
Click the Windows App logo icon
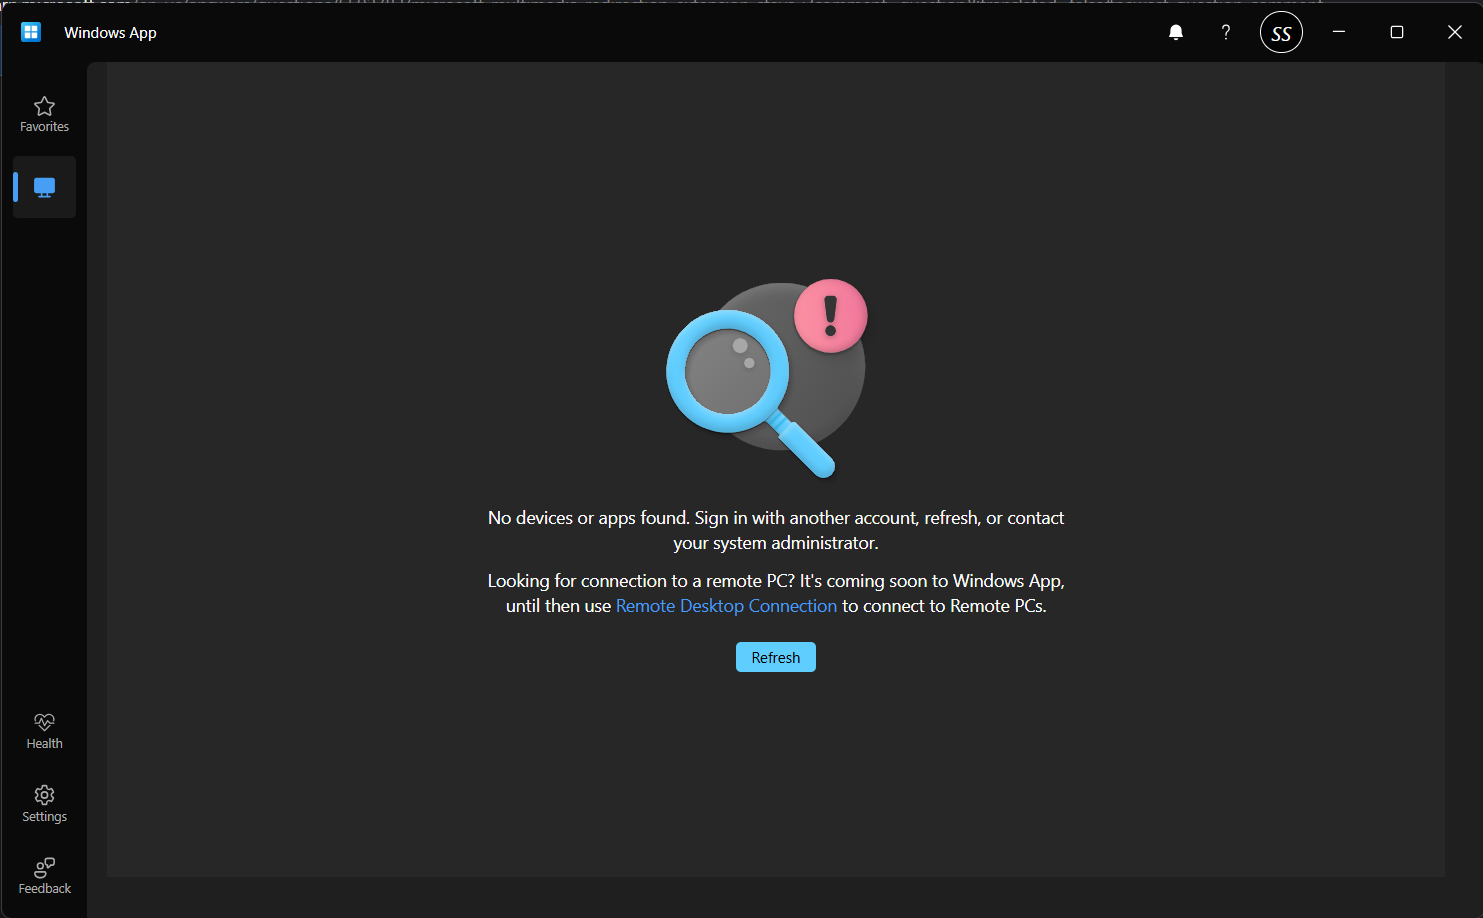tap(31, 32)
